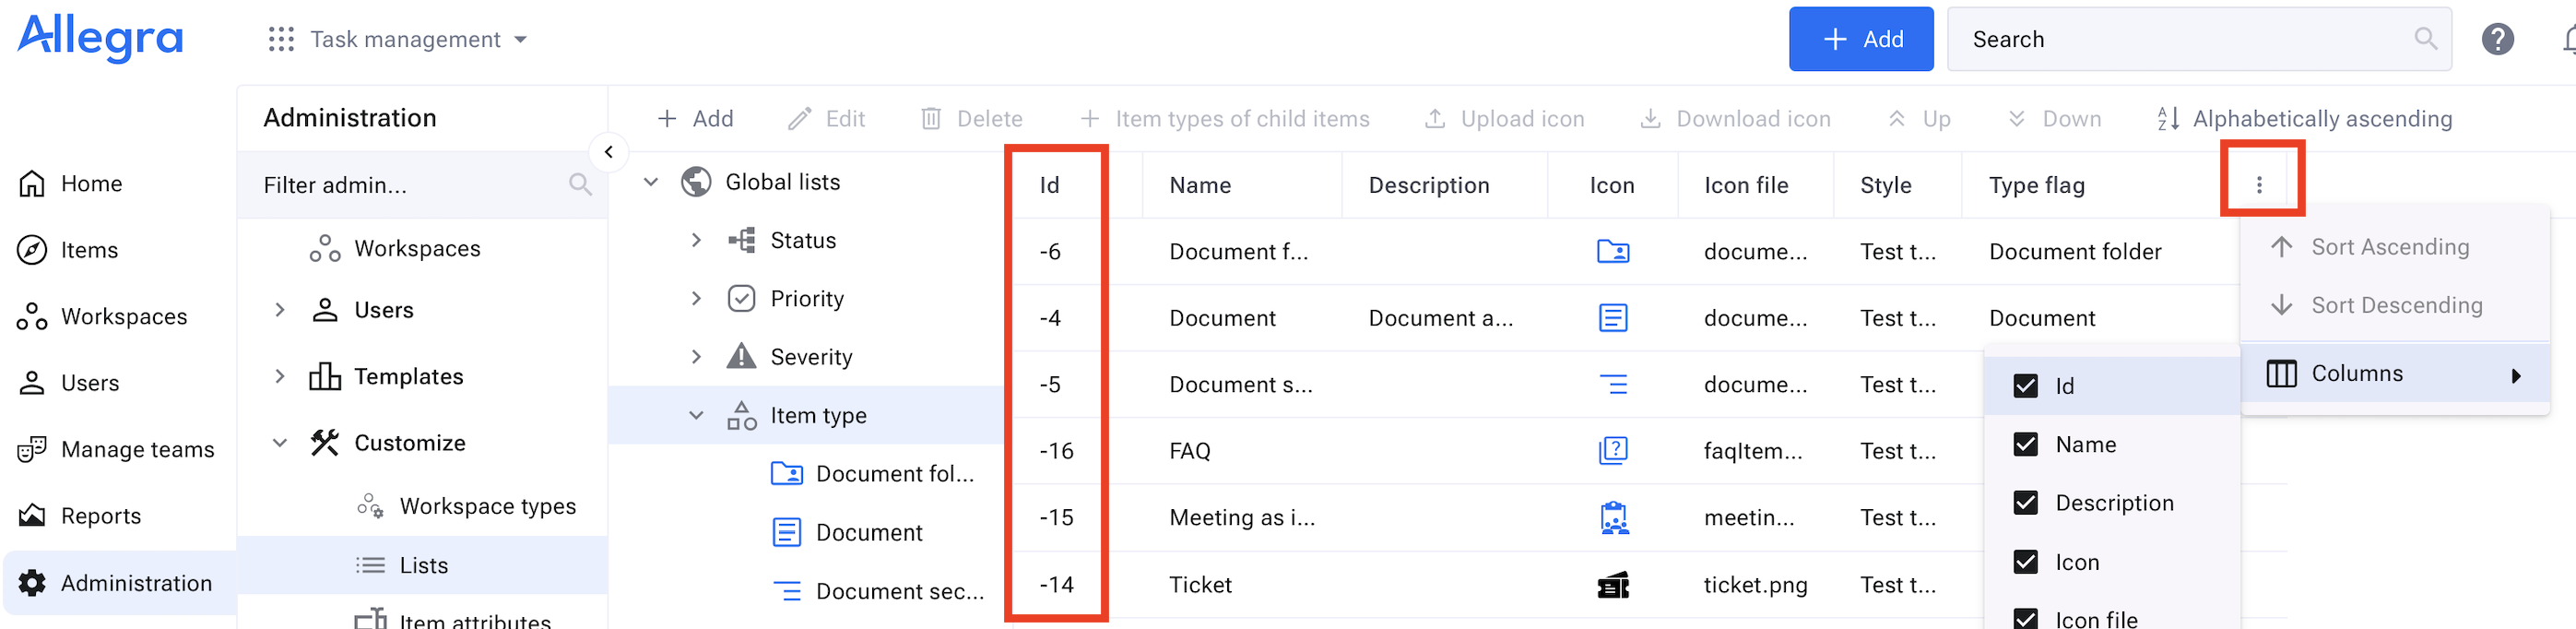Click the blue Add button

click(x=1860, y=39)
